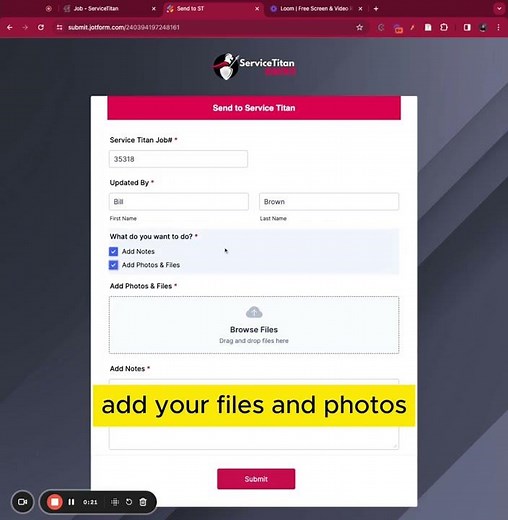Uncheck the Add Photos & Files checkbox
Viewport: 508px width, 520px height.
coord(113,265)
